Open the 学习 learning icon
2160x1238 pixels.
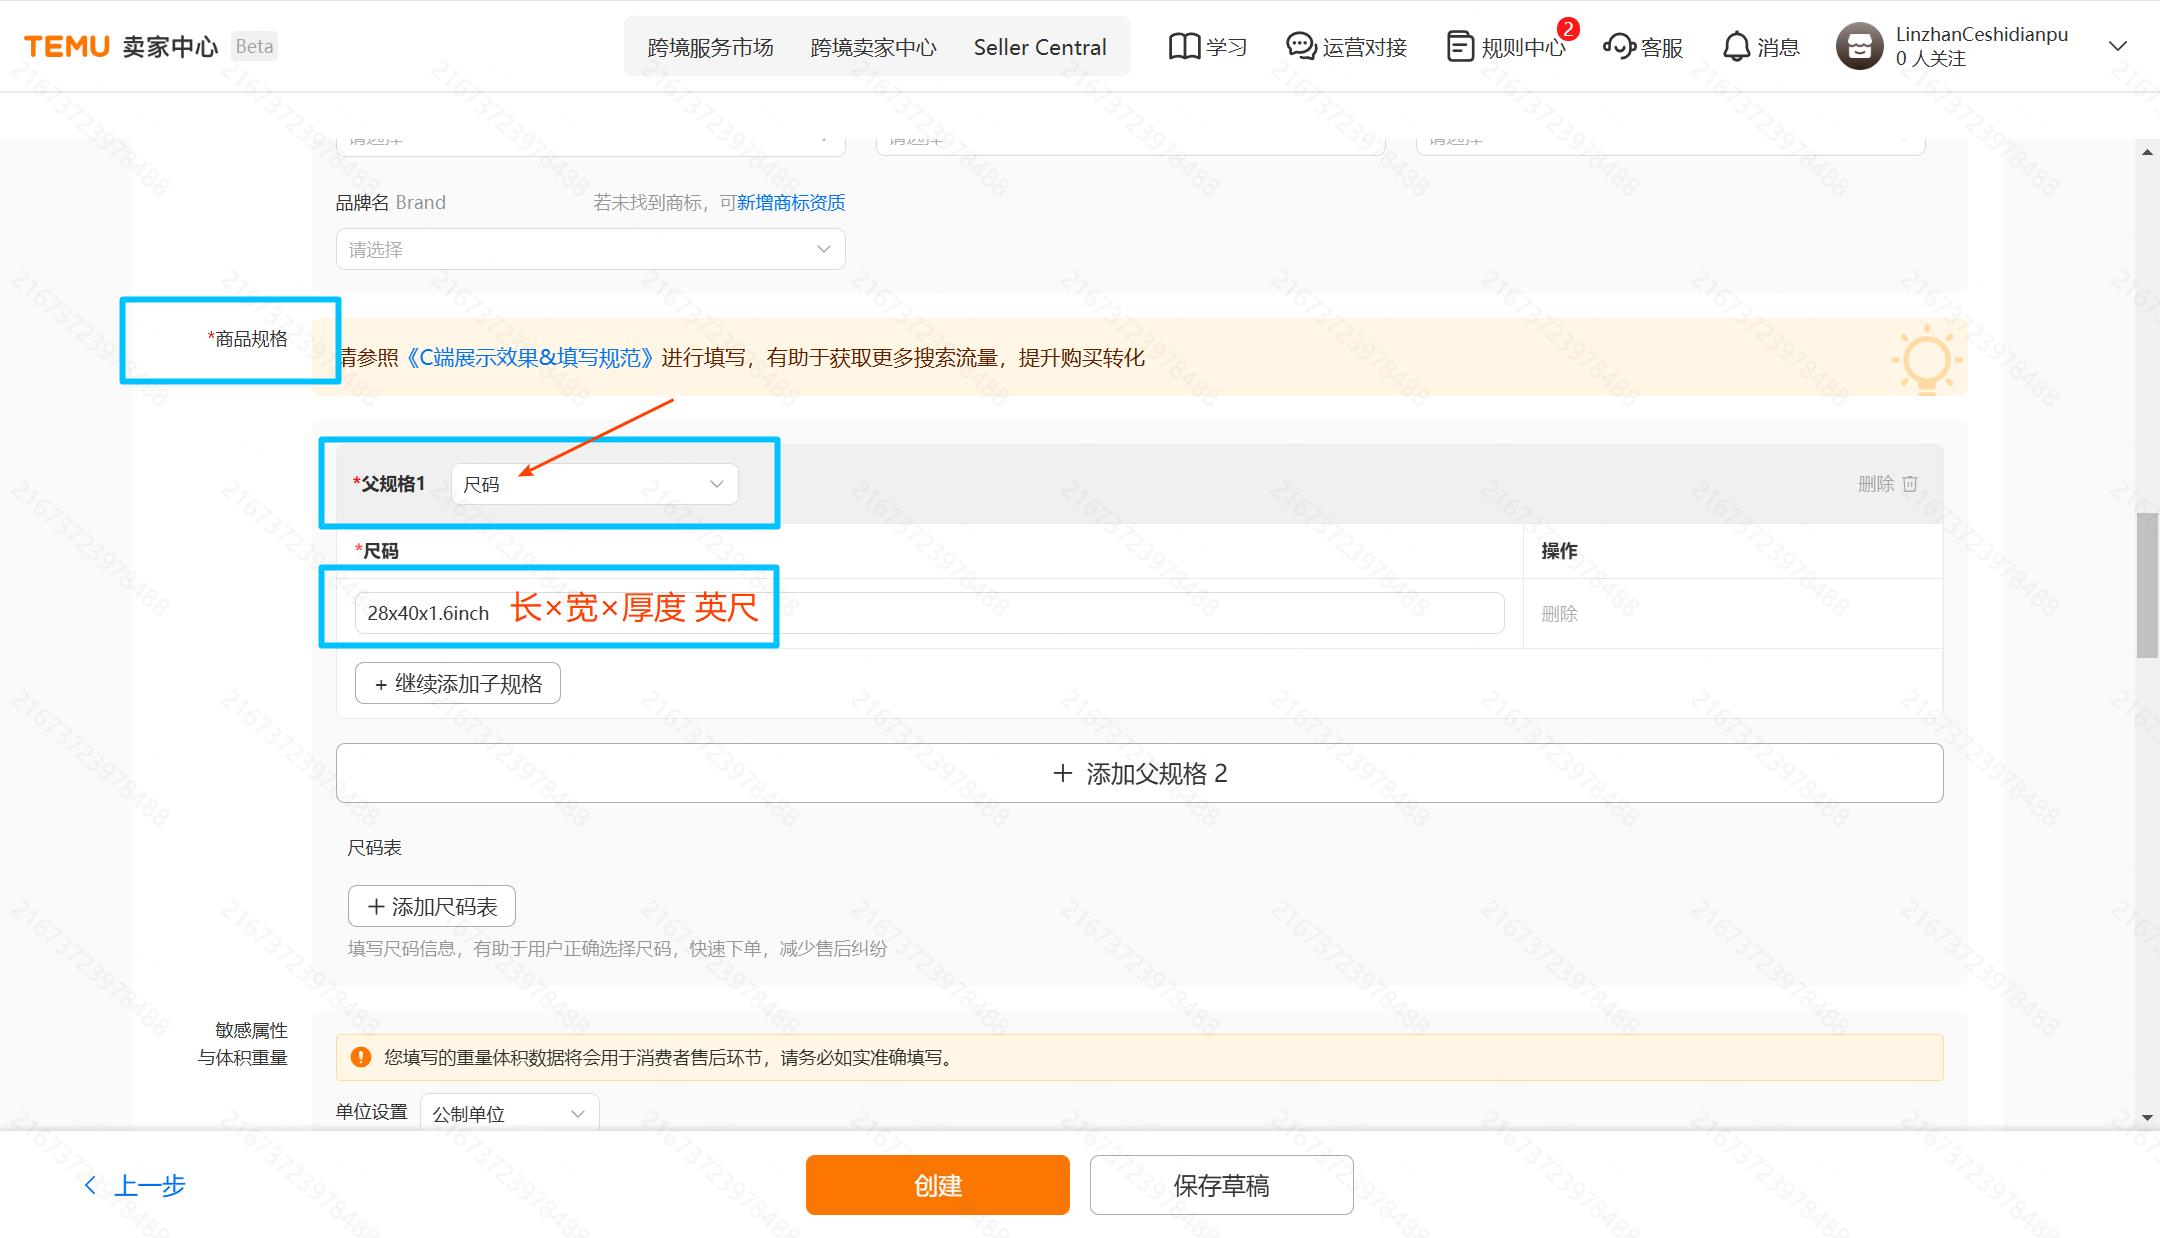1206,46
